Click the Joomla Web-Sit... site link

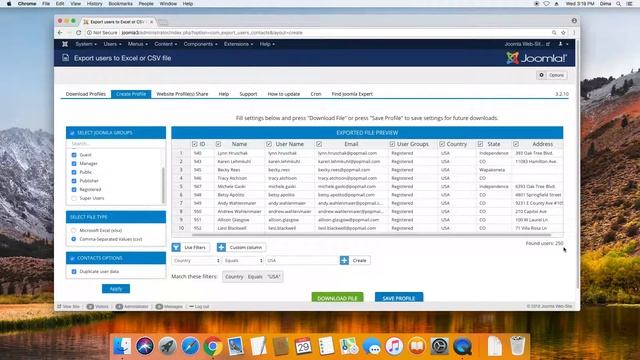pyautogui.click(x=527, y=44)
